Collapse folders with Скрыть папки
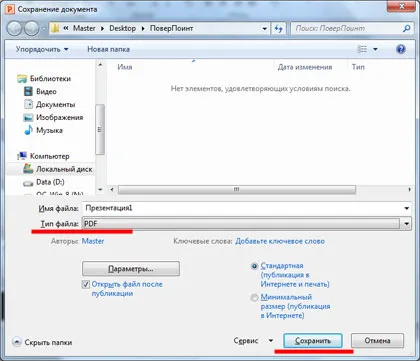This screenshot has height=361, width=420. coord(42,342)
